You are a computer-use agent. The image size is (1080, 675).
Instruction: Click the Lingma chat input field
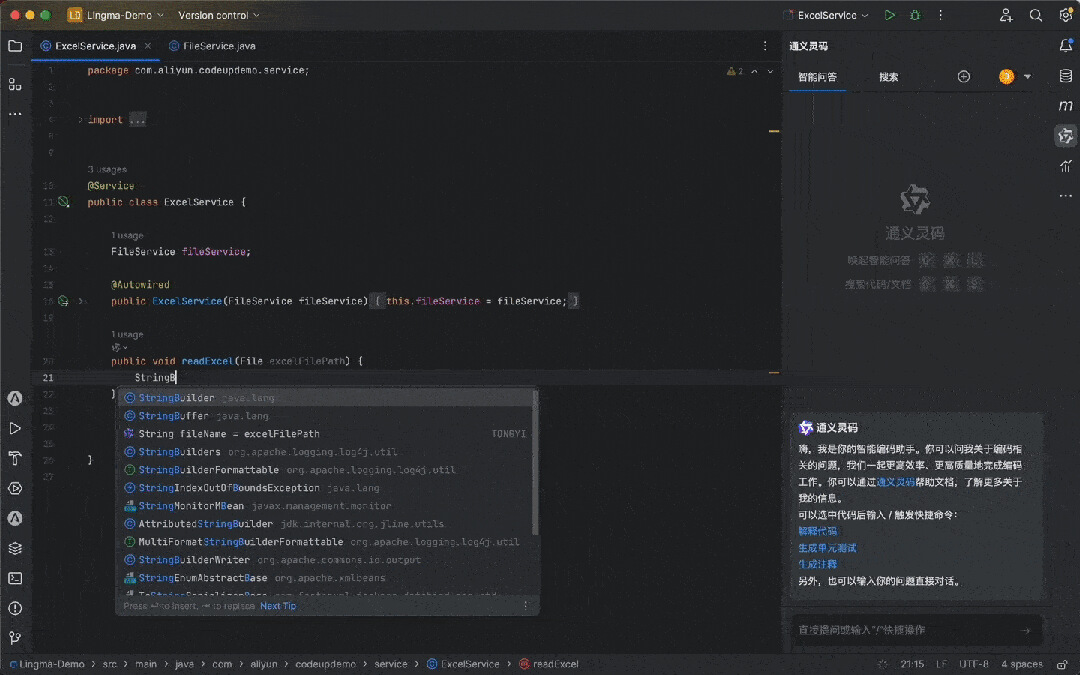coord(905,630)
